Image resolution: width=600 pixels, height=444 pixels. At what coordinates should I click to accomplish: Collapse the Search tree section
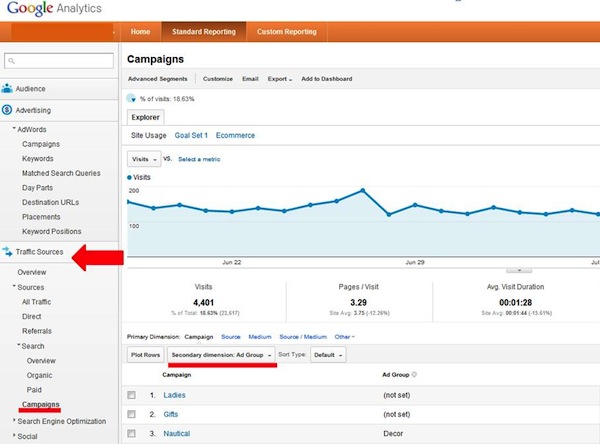pos(18,345)
